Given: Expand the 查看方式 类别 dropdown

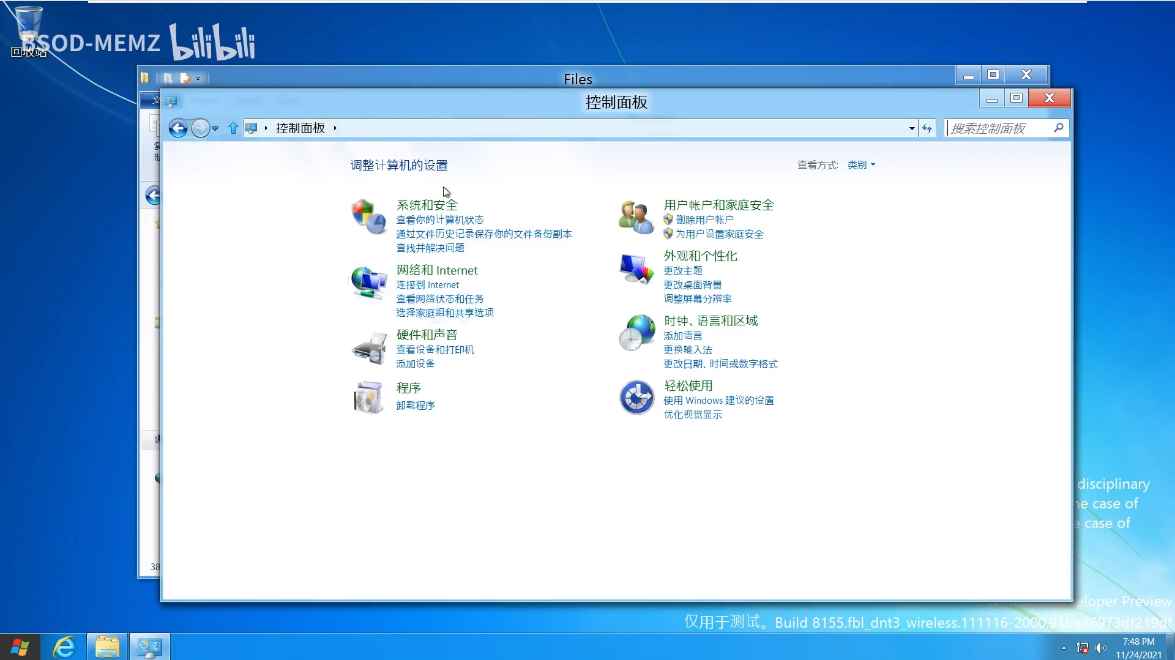Looking at the screenshot, I should (861, 165).
